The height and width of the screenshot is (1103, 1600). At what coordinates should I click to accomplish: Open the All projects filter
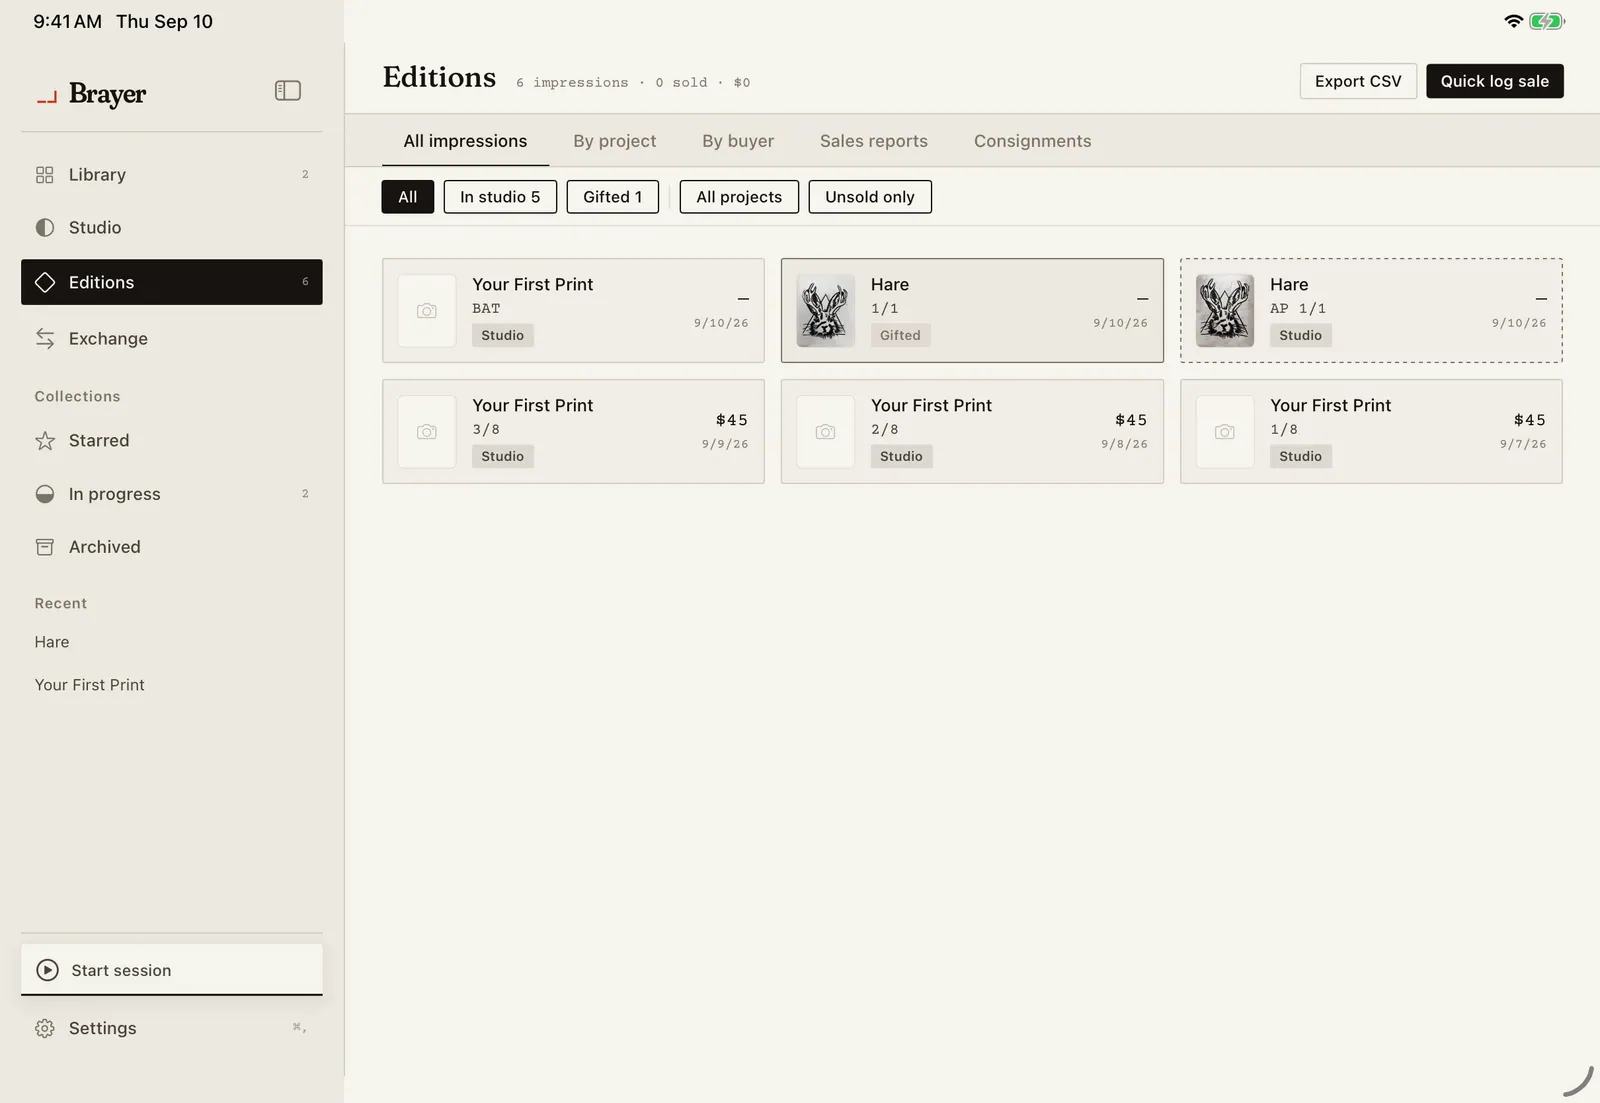(x=739, y=197)
